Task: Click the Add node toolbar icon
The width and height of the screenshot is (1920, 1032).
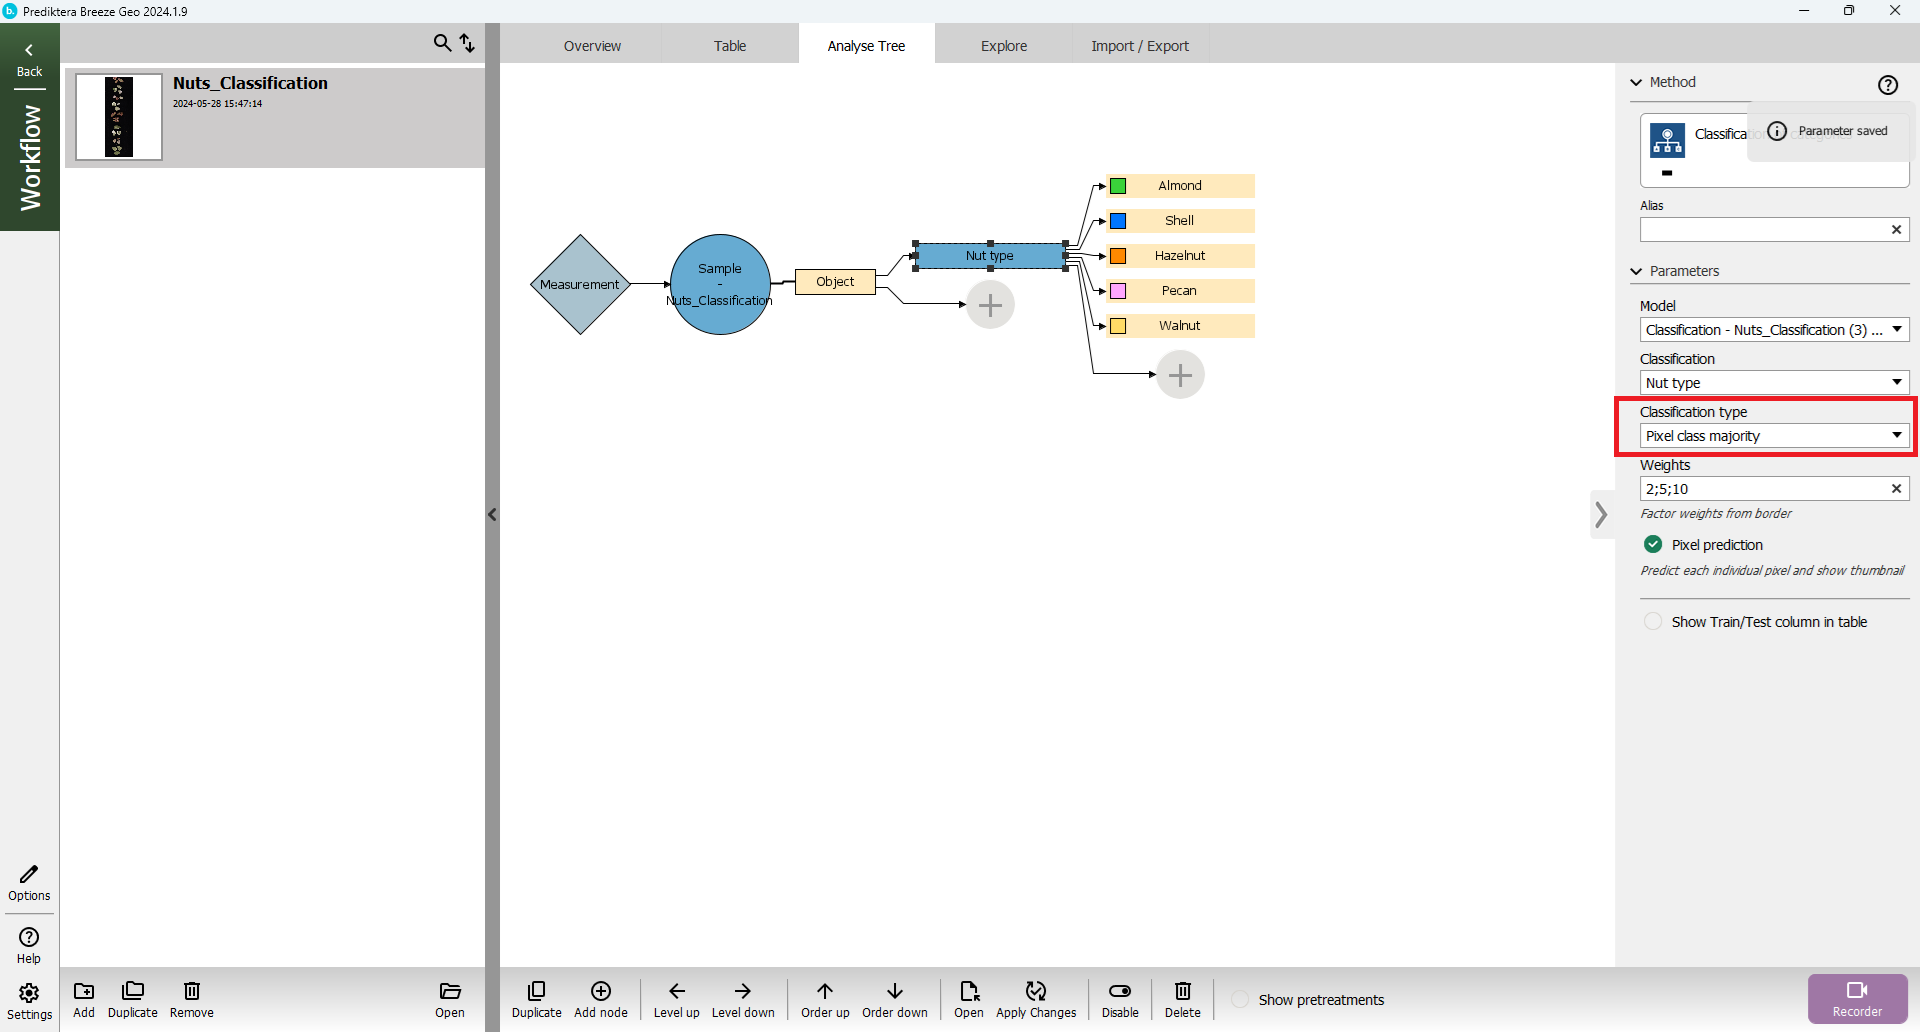Action: (600, 991)
